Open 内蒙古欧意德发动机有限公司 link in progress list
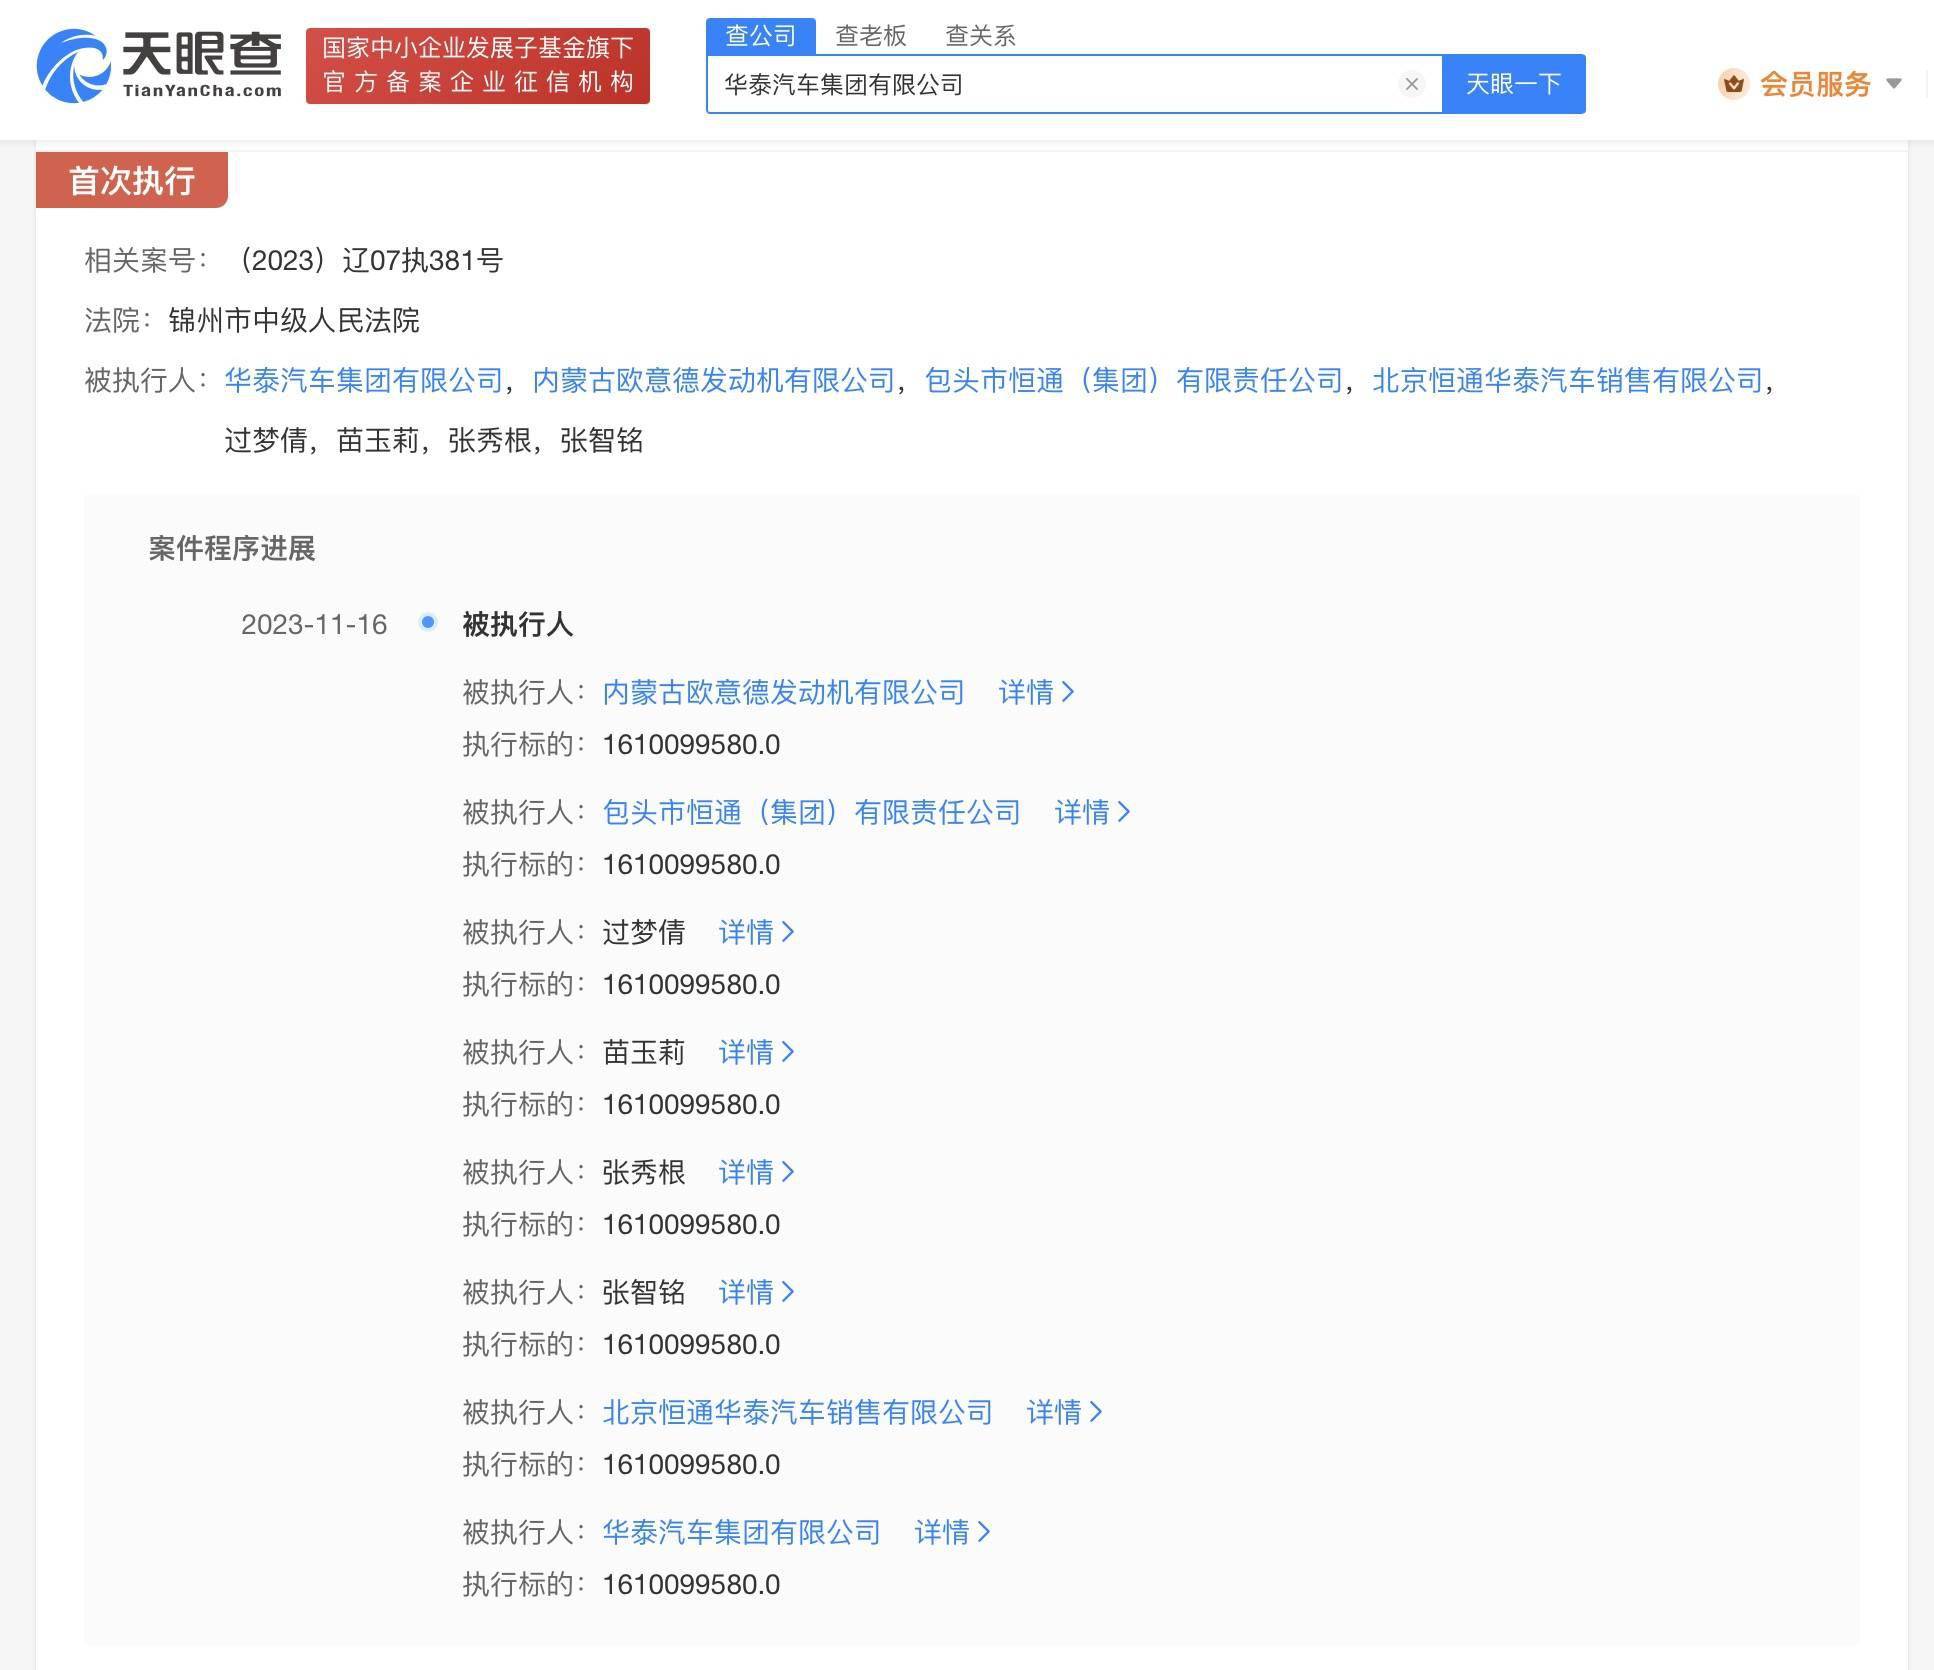1934x1670 pixels. click(x=783, y=692)
